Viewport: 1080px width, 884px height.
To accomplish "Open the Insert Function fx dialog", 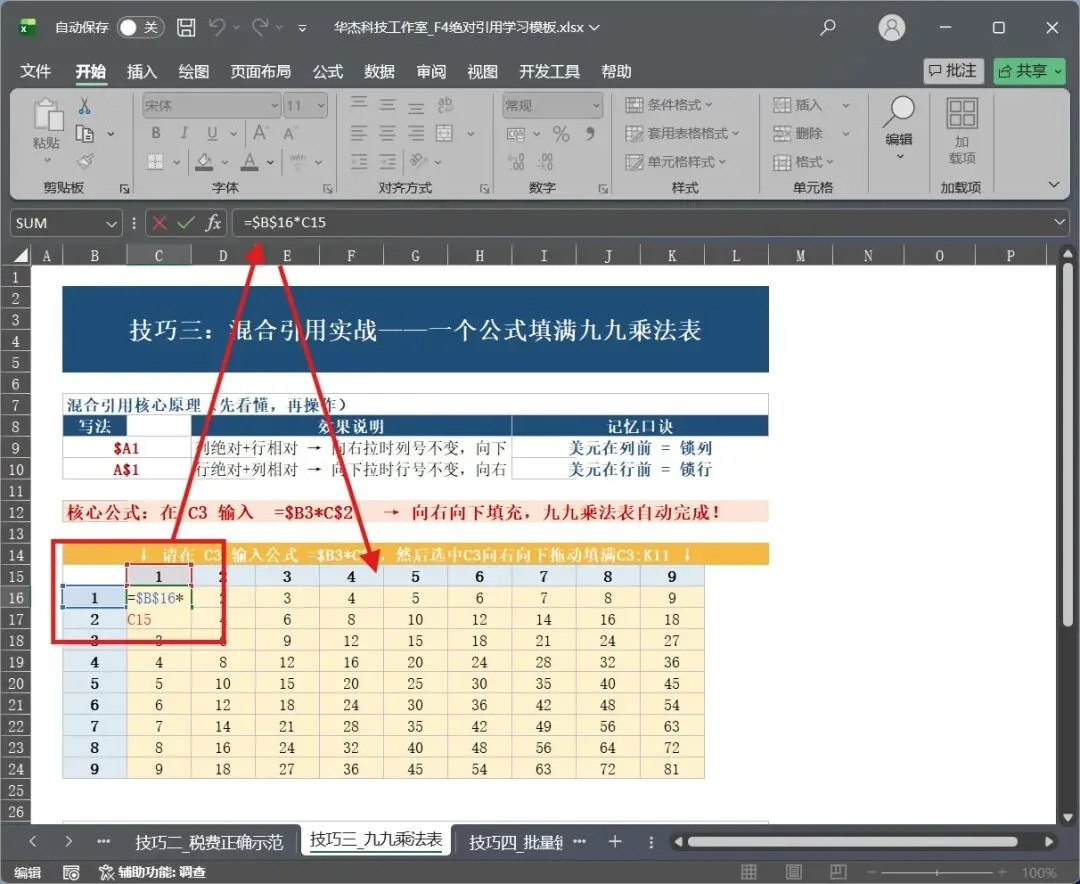I will point(213,223).
